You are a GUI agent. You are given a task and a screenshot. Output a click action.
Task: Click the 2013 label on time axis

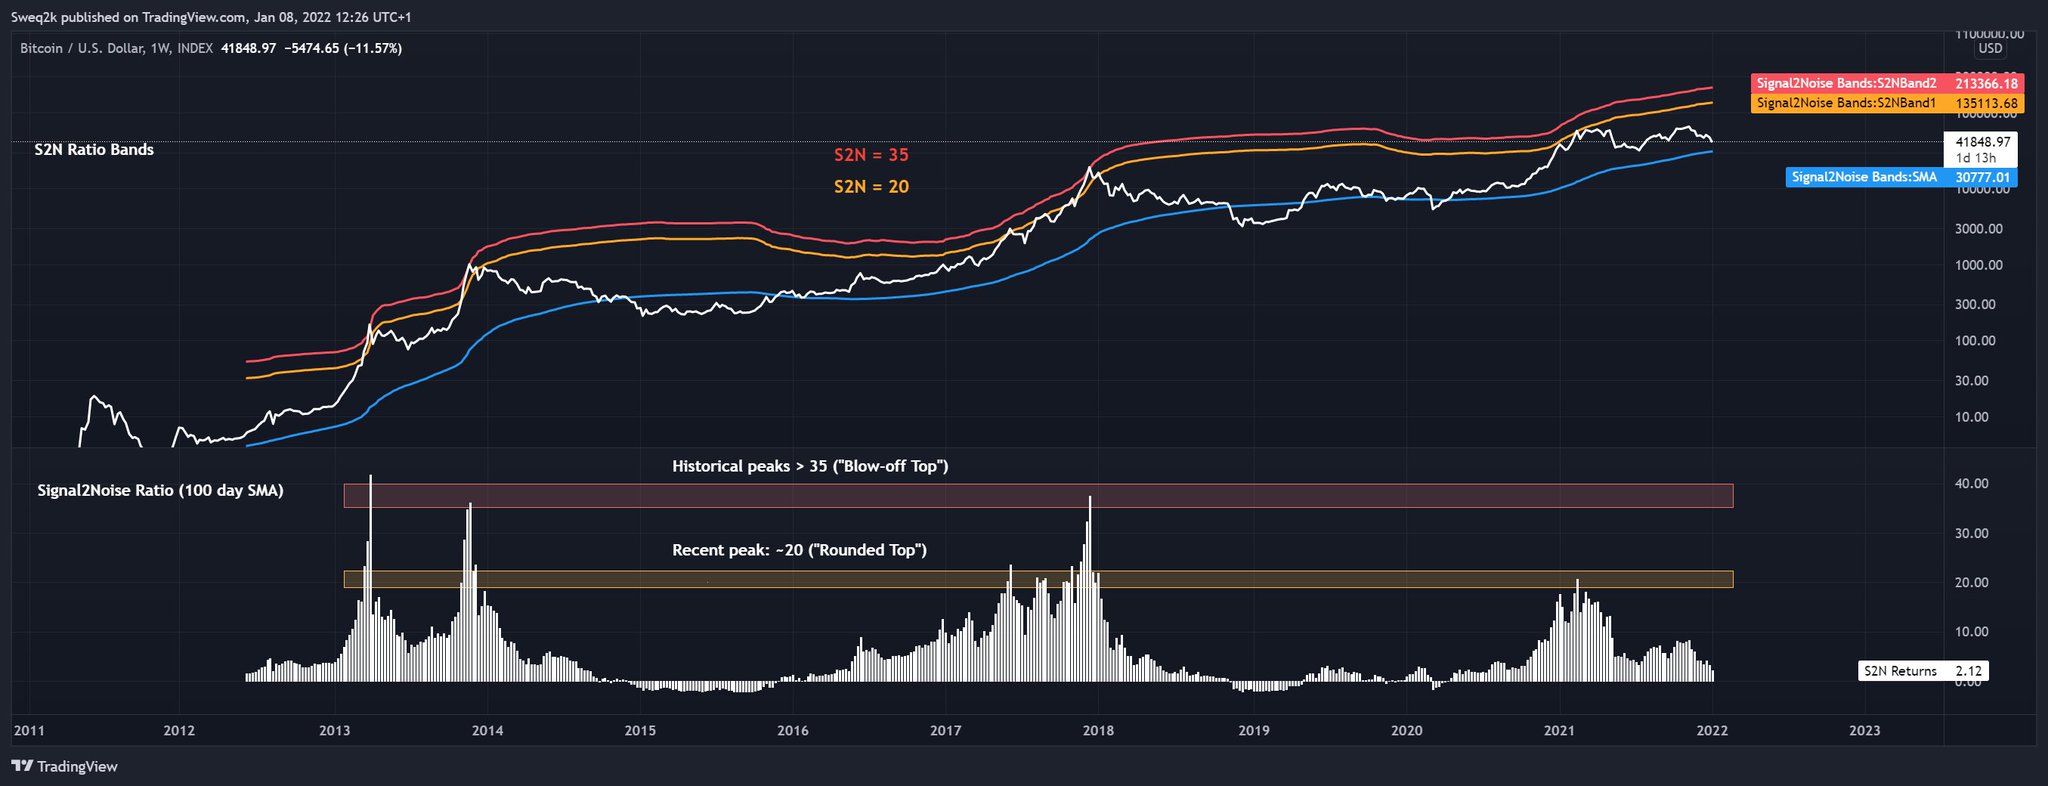335,731
